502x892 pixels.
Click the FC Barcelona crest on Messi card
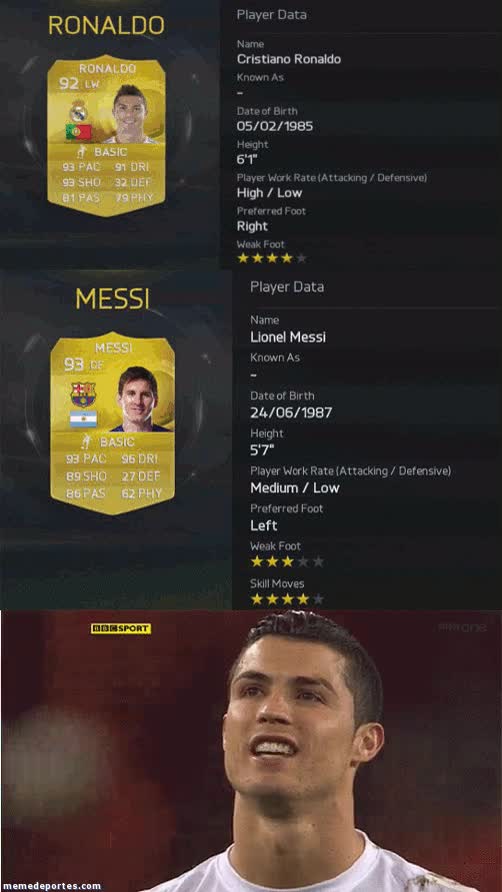(83, 394)
